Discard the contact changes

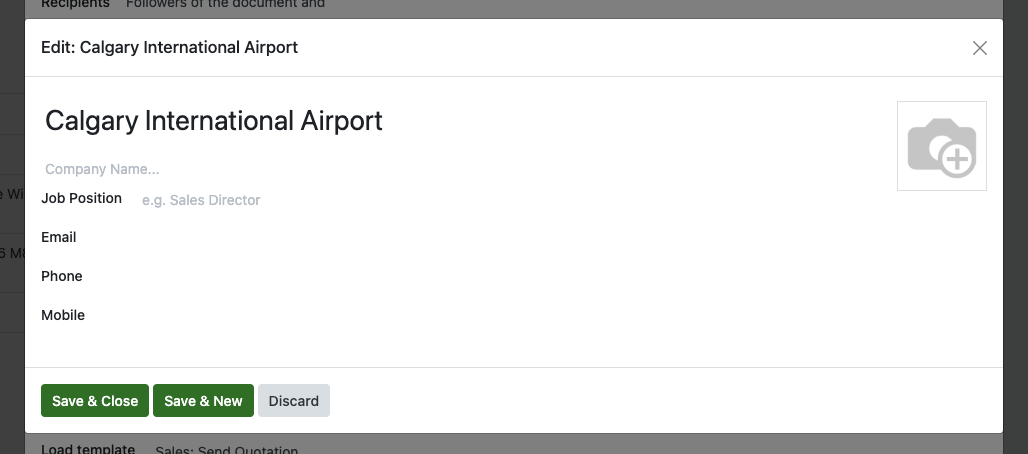293,401
